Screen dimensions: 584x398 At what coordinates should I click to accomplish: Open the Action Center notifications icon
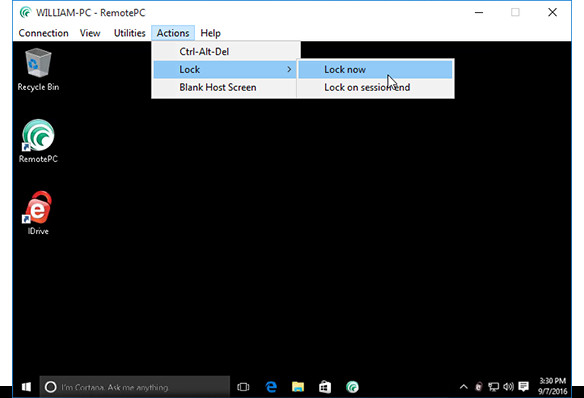click(524, 387)
